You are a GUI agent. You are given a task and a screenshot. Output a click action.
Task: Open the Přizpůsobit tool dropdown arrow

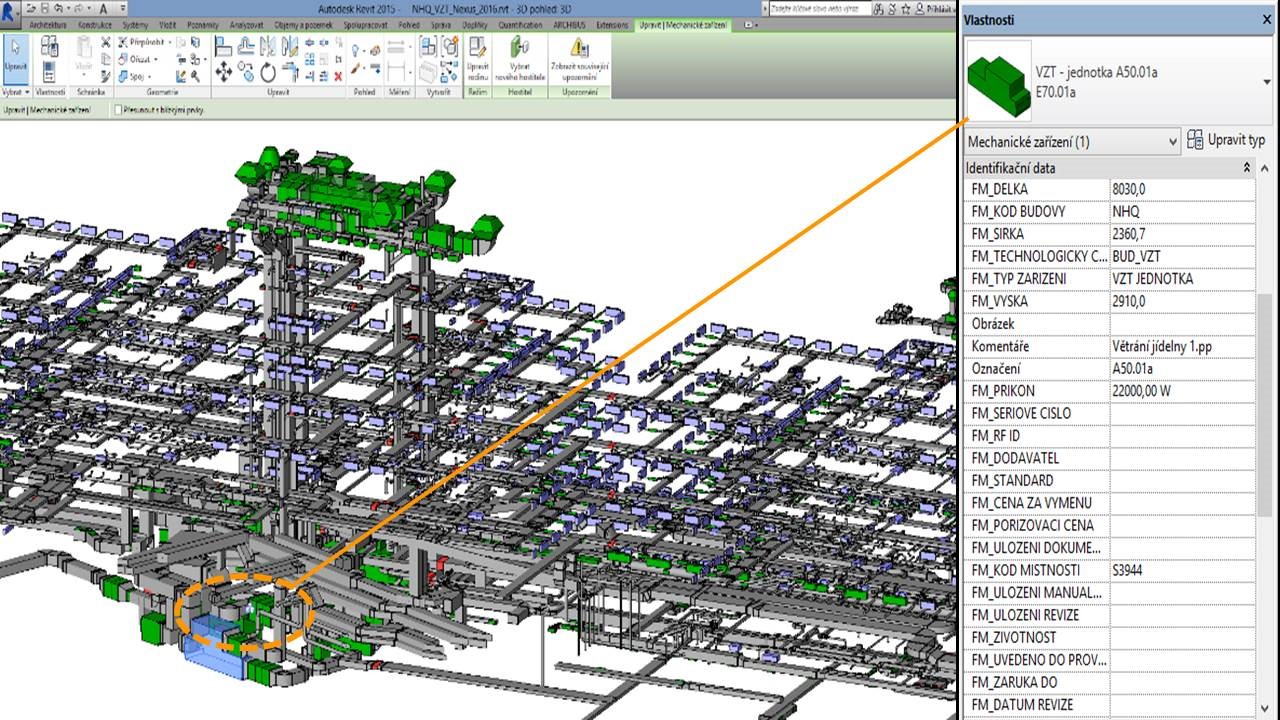coord(169,42)
